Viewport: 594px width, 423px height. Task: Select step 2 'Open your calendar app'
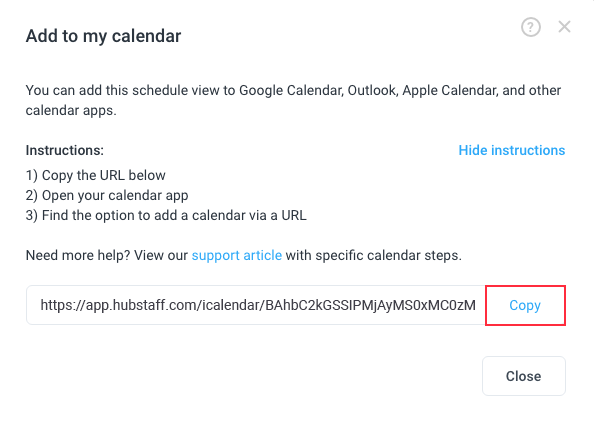click(107, 195)
